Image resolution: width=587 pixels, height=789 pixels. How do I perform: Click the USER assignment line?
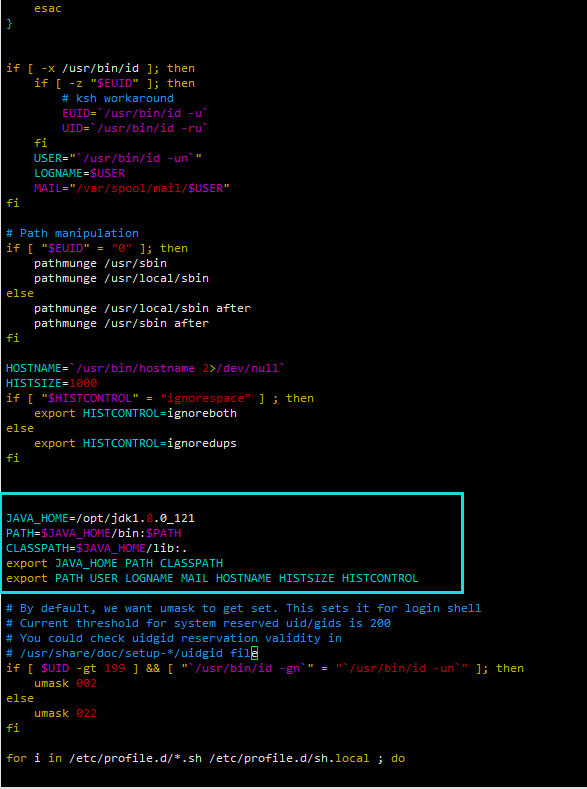coord(118,158)
